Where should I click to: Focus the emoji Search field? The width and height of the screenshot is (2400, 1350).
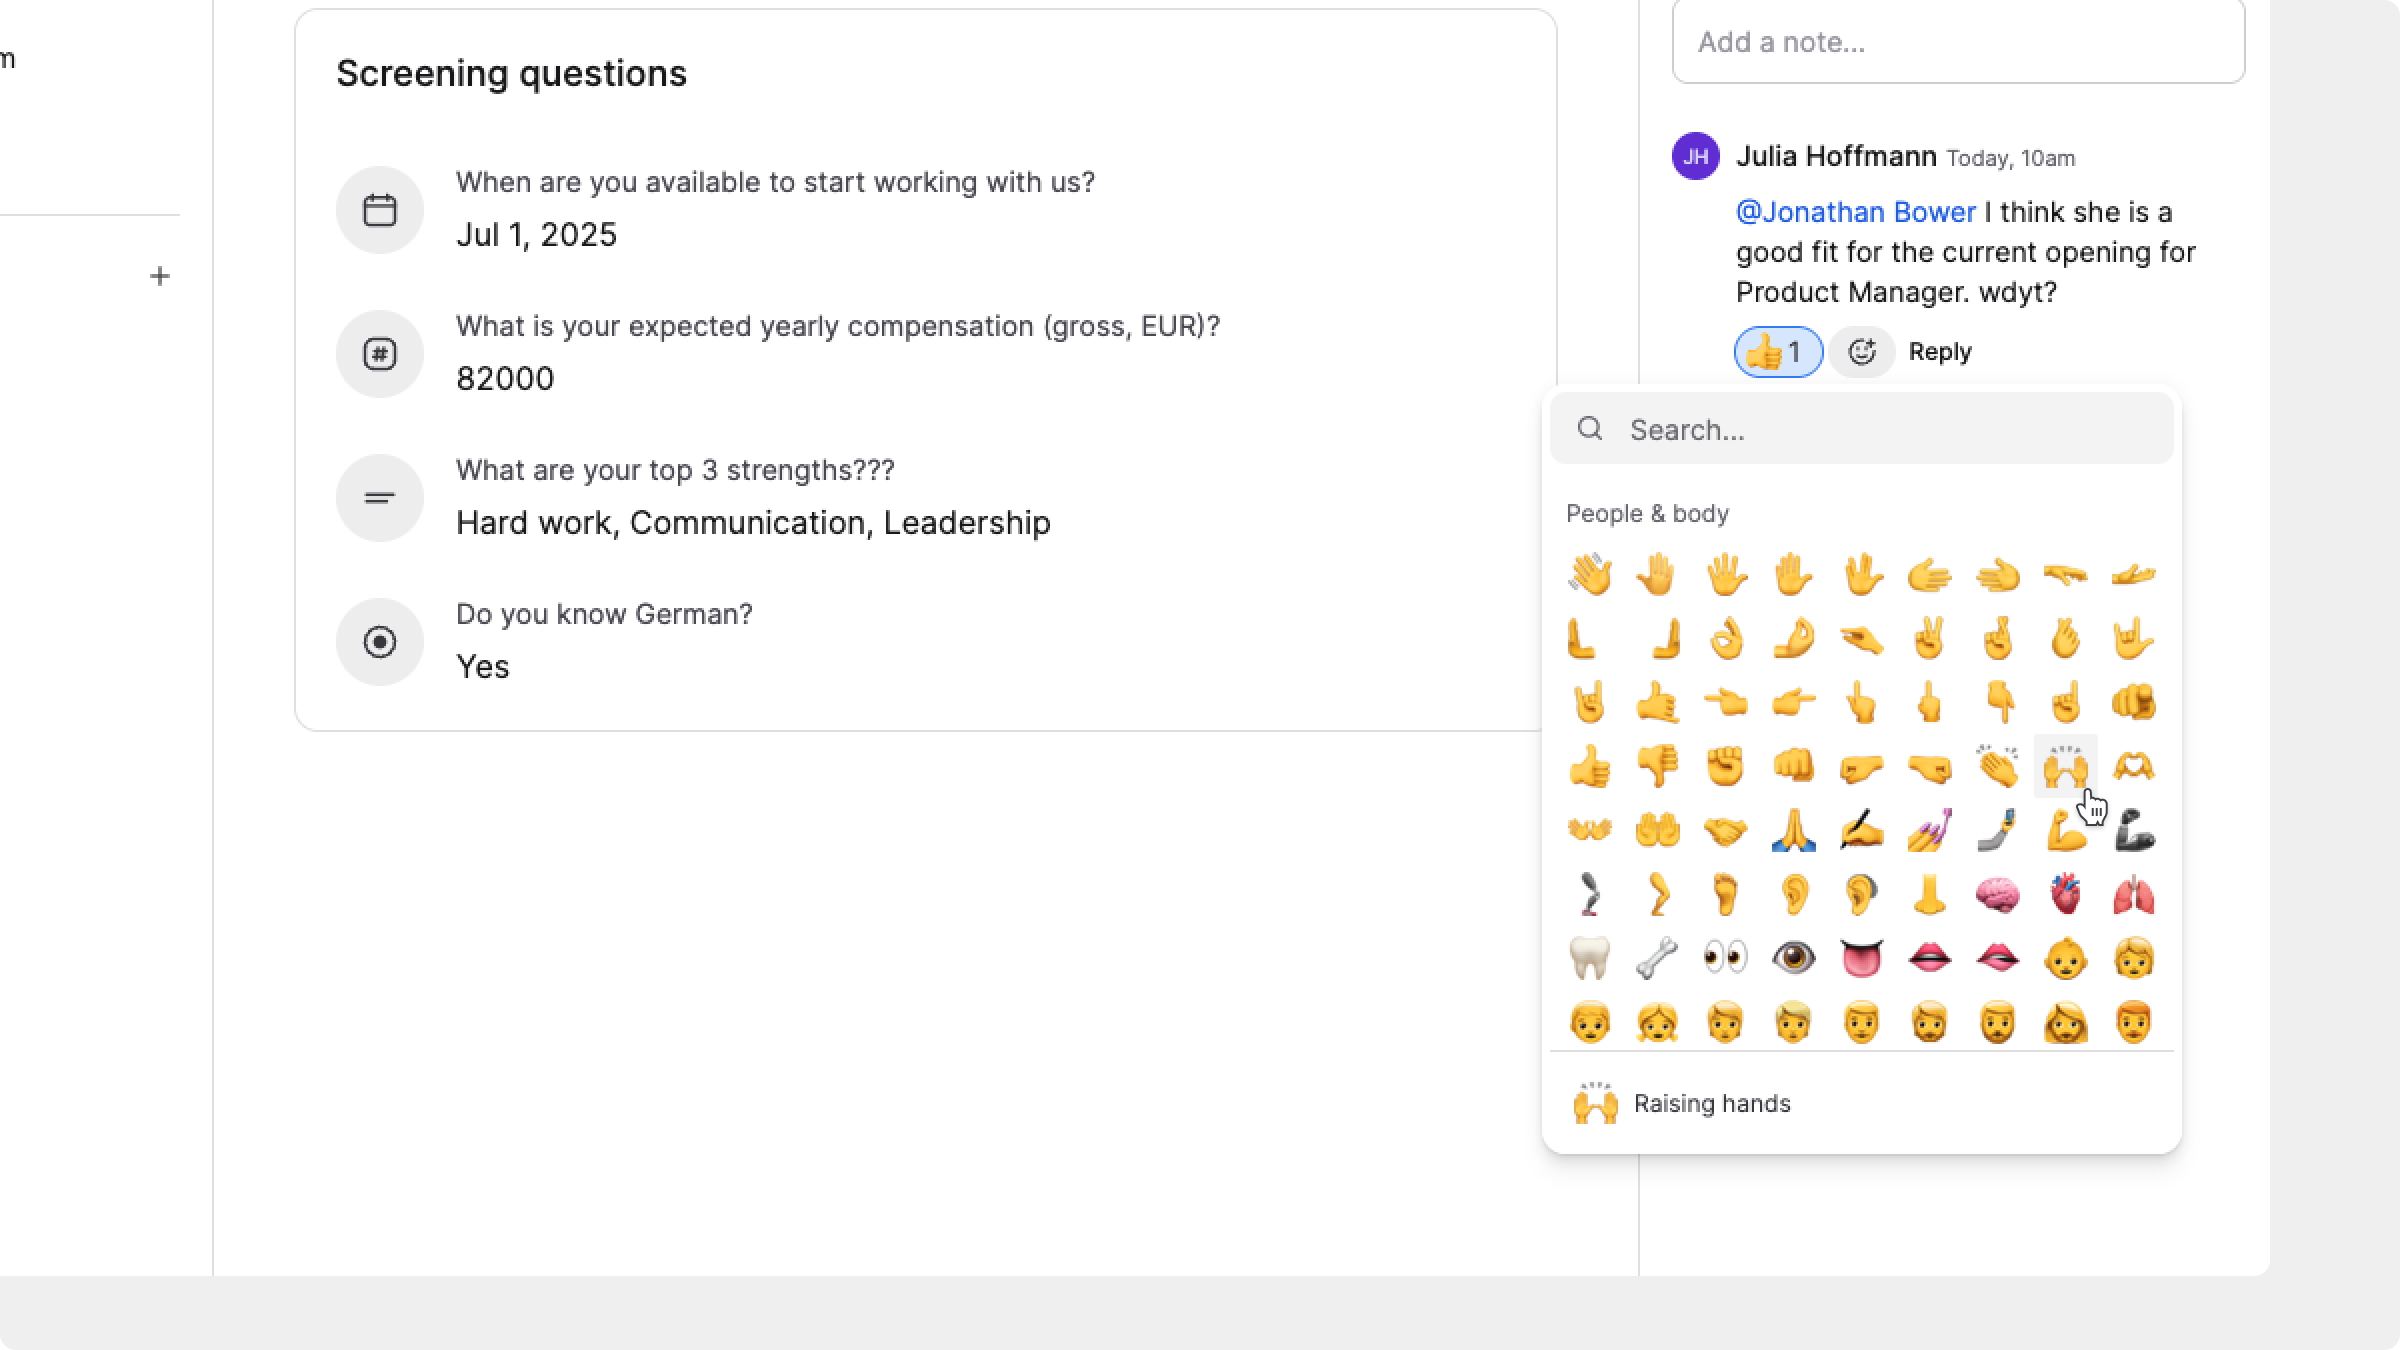click(x=1880, y=430)
